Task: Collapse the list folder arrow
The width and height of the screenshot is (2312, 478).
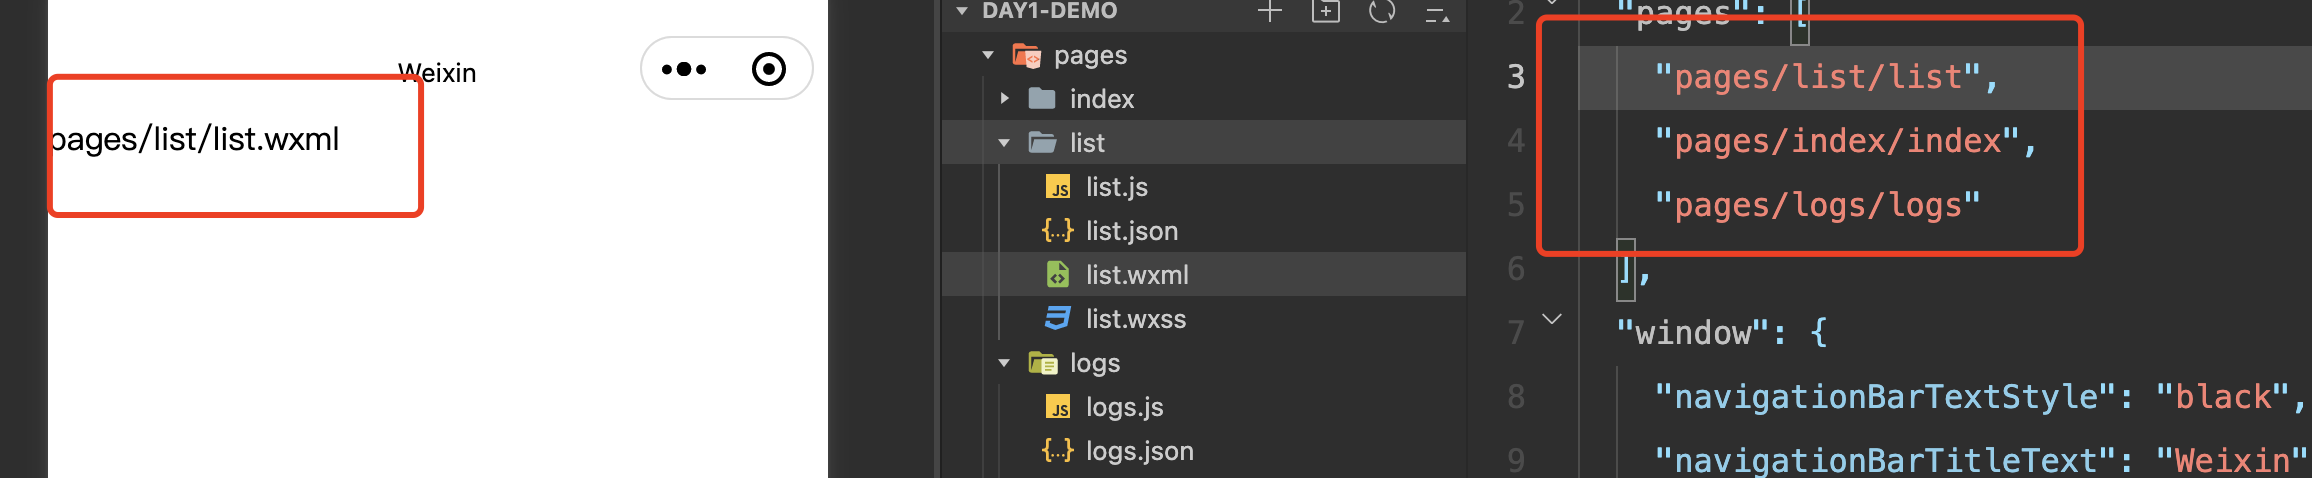Action: [1004, 143]
